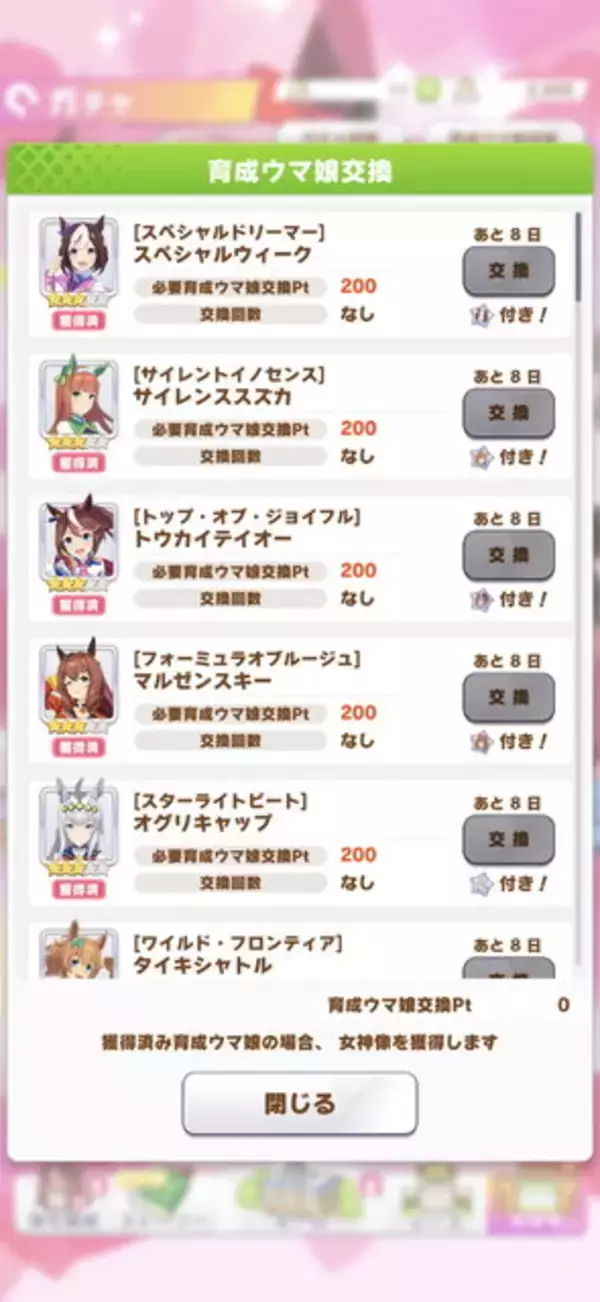Tap piece icon beside Maruzensky 付き
This screenshot has width=600, height=1302.
pos(482,742)
